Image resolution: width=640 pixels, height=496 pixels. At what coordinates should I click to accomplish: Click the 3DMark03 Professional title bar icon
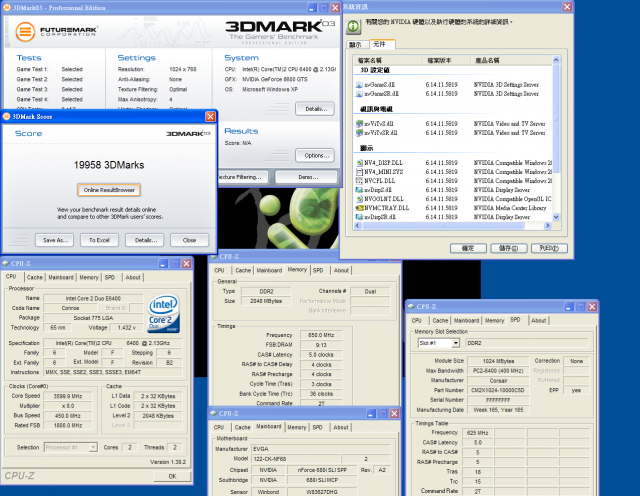[7, 8]
